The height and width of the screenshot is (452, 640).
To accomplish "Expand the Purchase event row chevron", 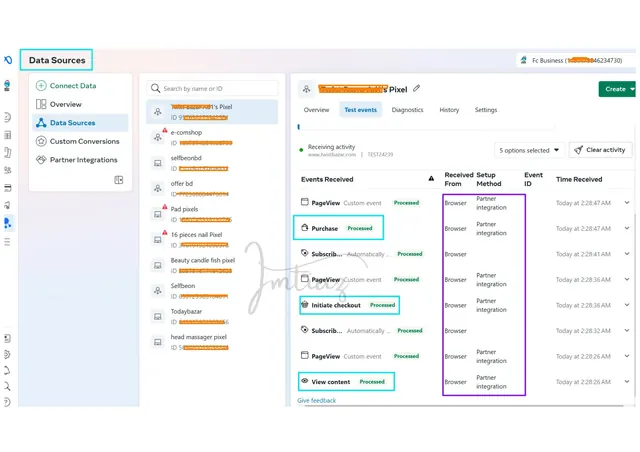I will [x=627, y=228].
